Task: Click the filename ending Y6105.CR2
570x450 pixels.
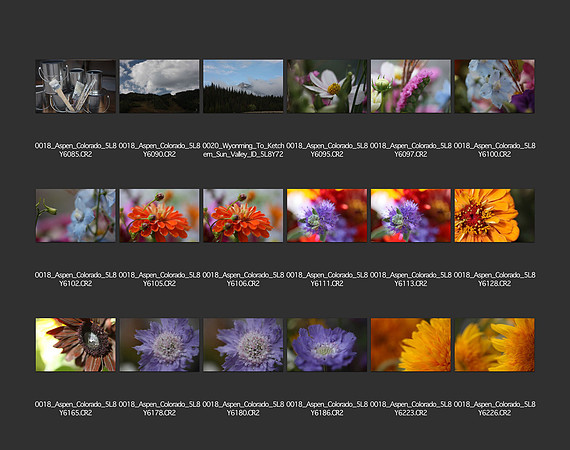Action: [x=159, y=279]
